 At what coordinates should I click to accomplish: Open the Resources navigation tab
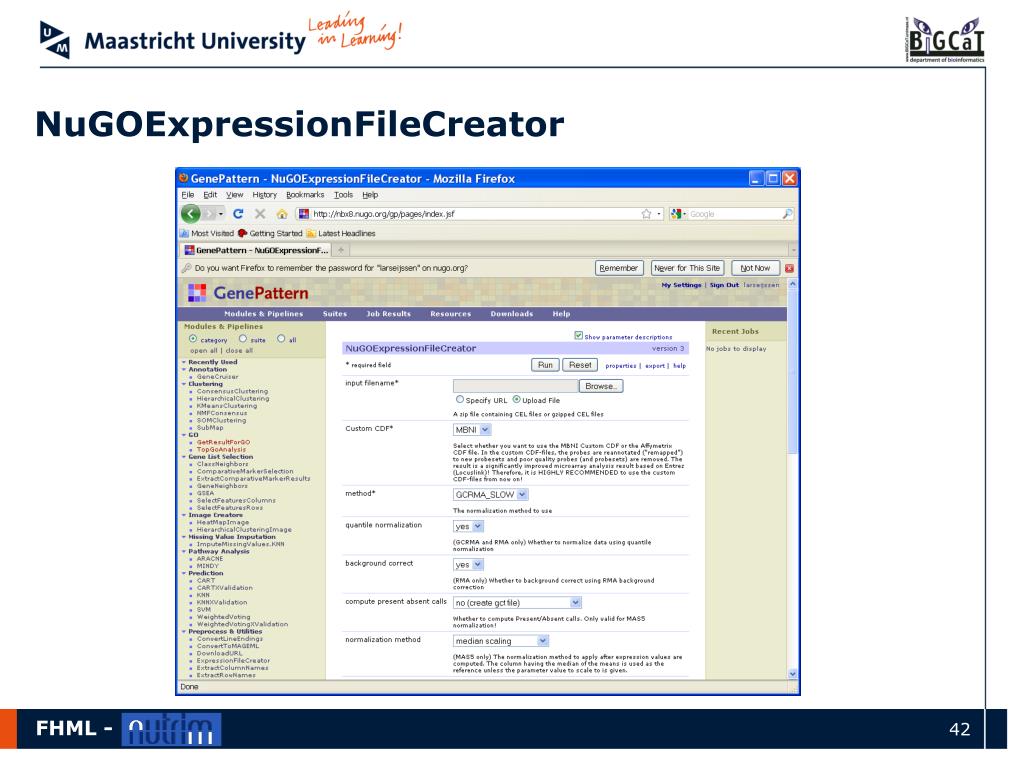(x=451, y=314)
